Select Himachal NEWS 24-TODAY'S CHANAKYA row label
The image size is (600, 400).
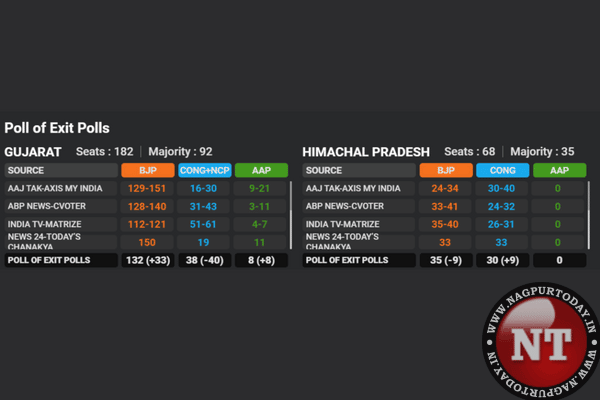click(x=342, y=242)
